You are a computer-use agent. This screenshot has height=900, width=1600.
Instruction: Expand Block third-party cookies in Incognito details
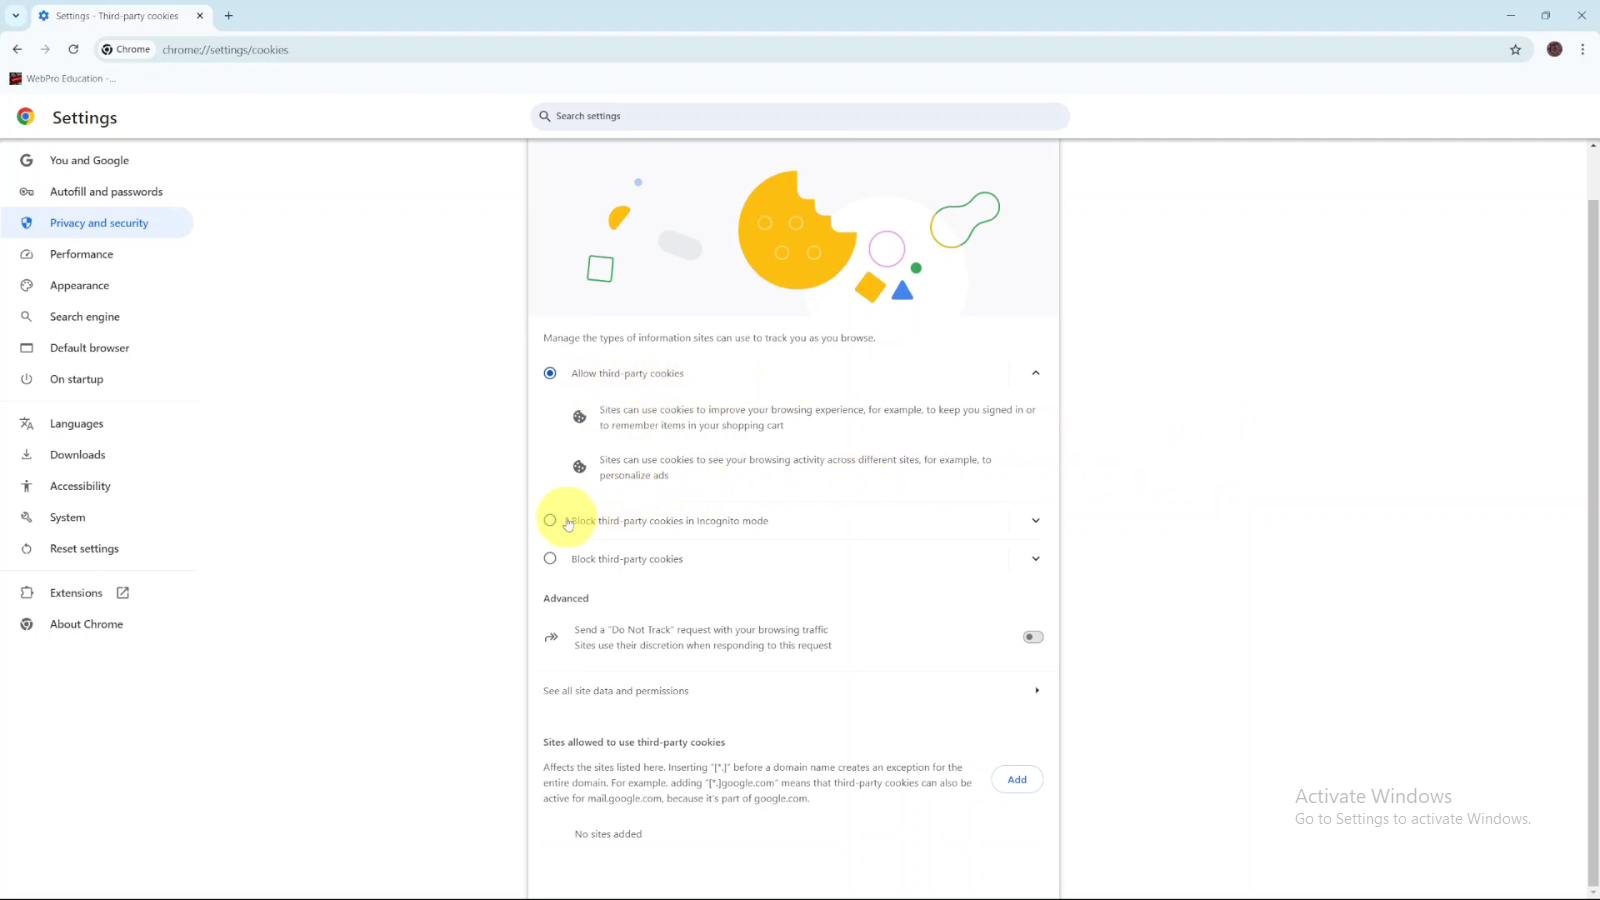coord(1036,520)
